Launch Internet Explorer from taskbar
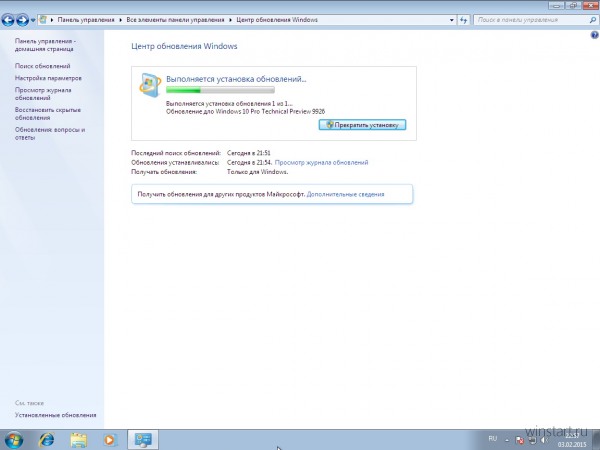This screenshot has height=450, width=600. [46, 440]
